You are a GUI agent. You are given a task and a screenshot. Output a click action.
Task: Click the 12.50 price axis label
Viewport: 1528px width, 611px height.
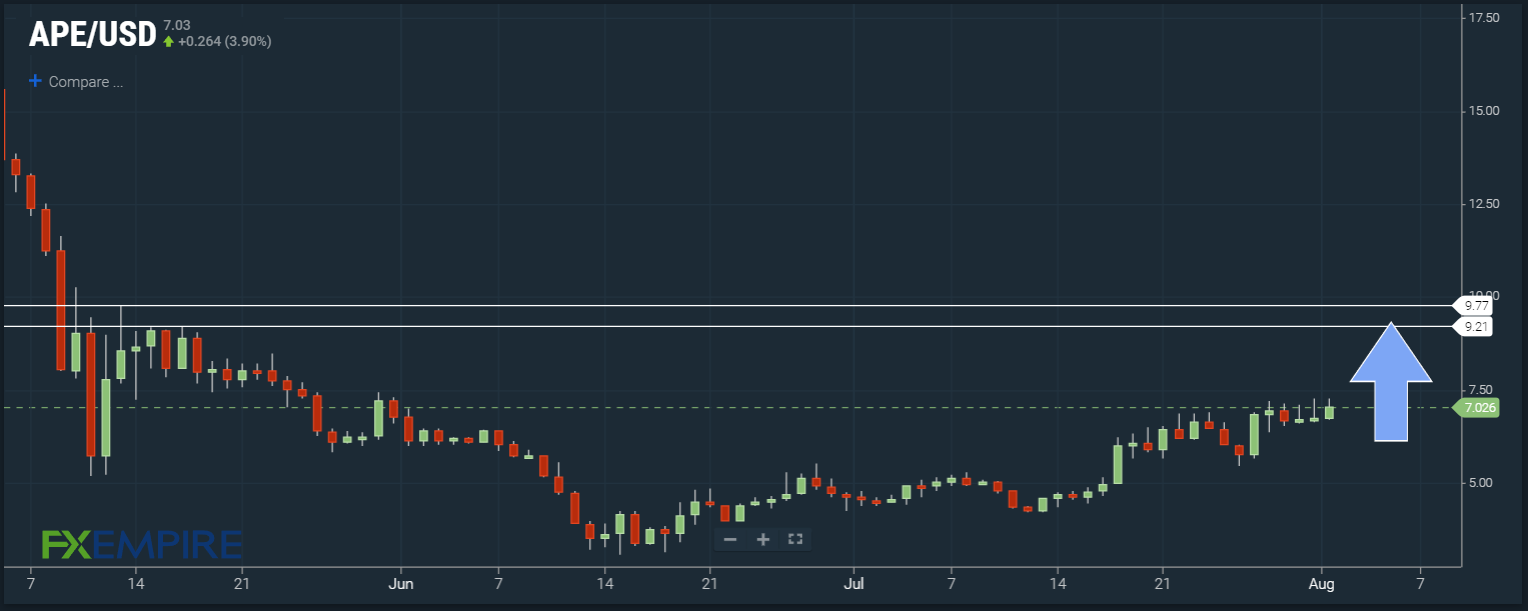pyautogui.click(x=1485, y=204)
